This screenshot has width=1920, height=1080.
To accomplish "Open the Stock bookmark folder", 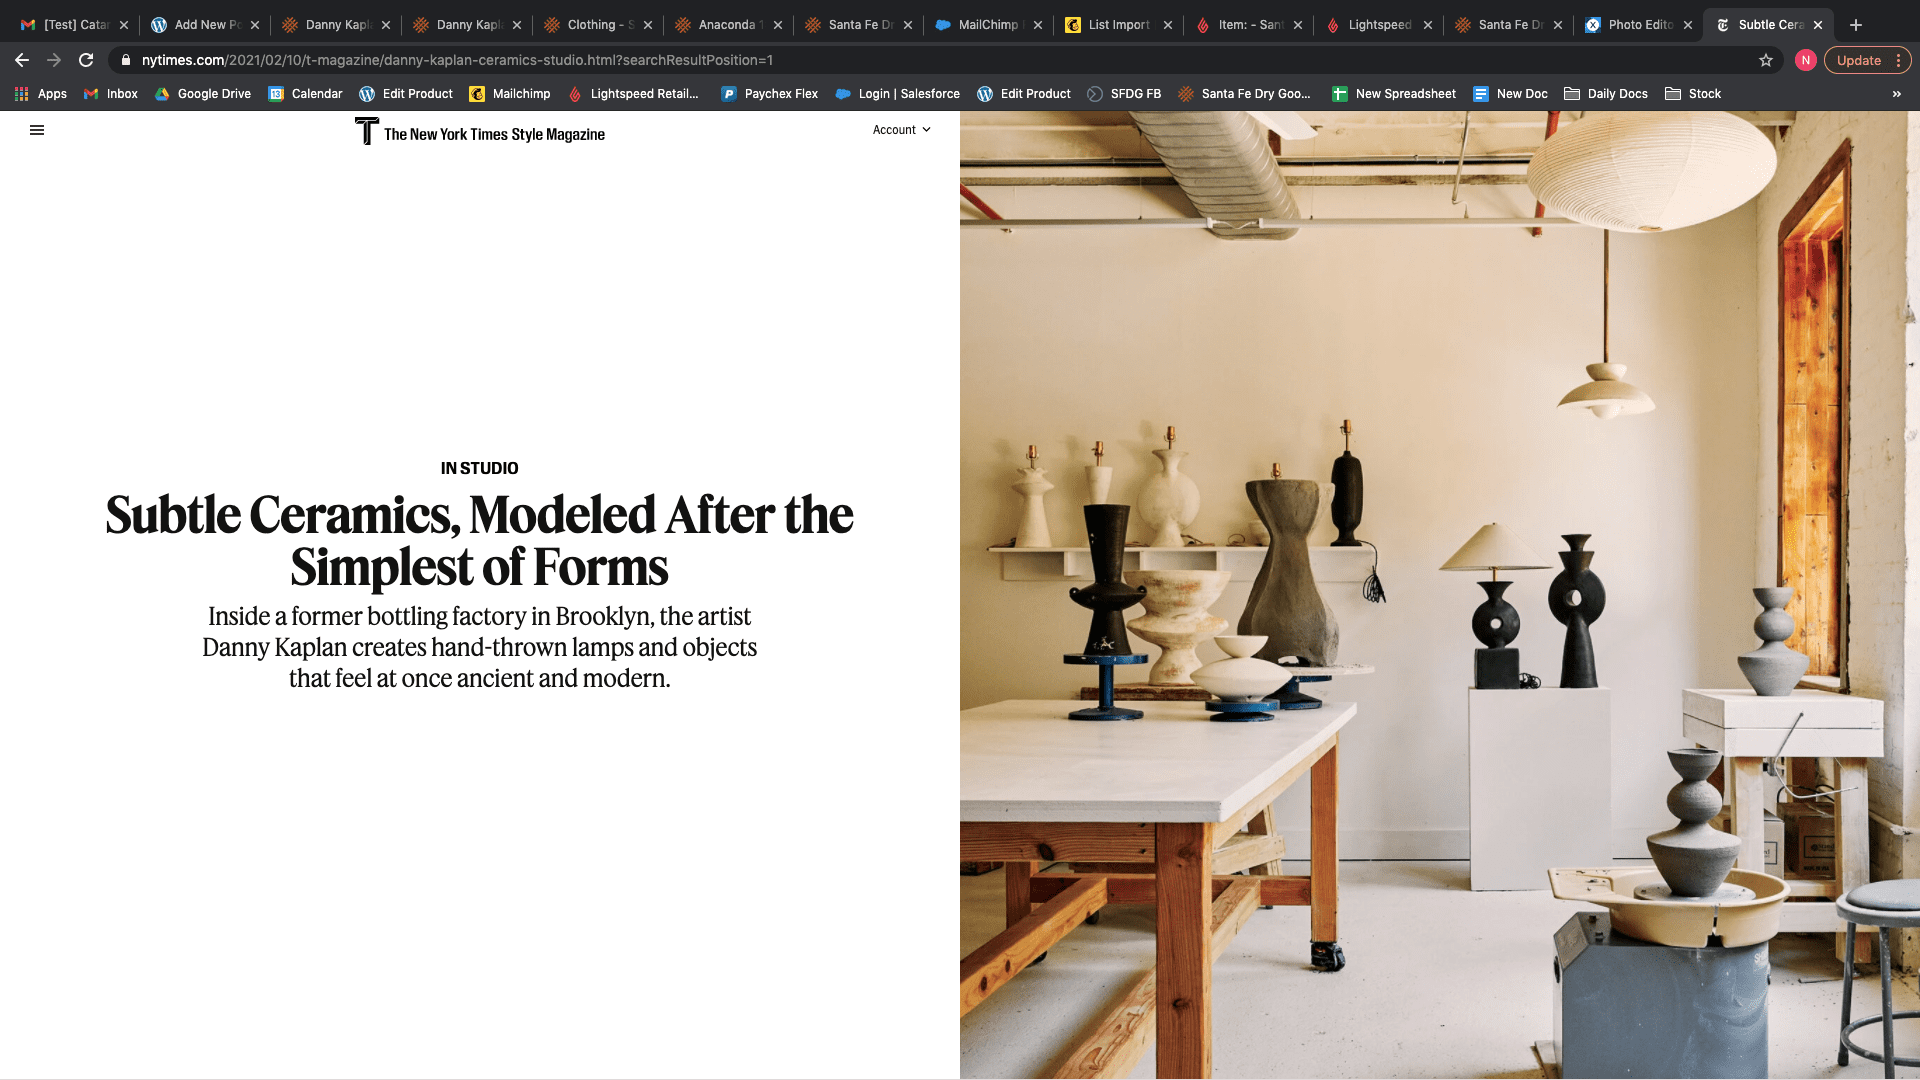I will point(1693,94).
